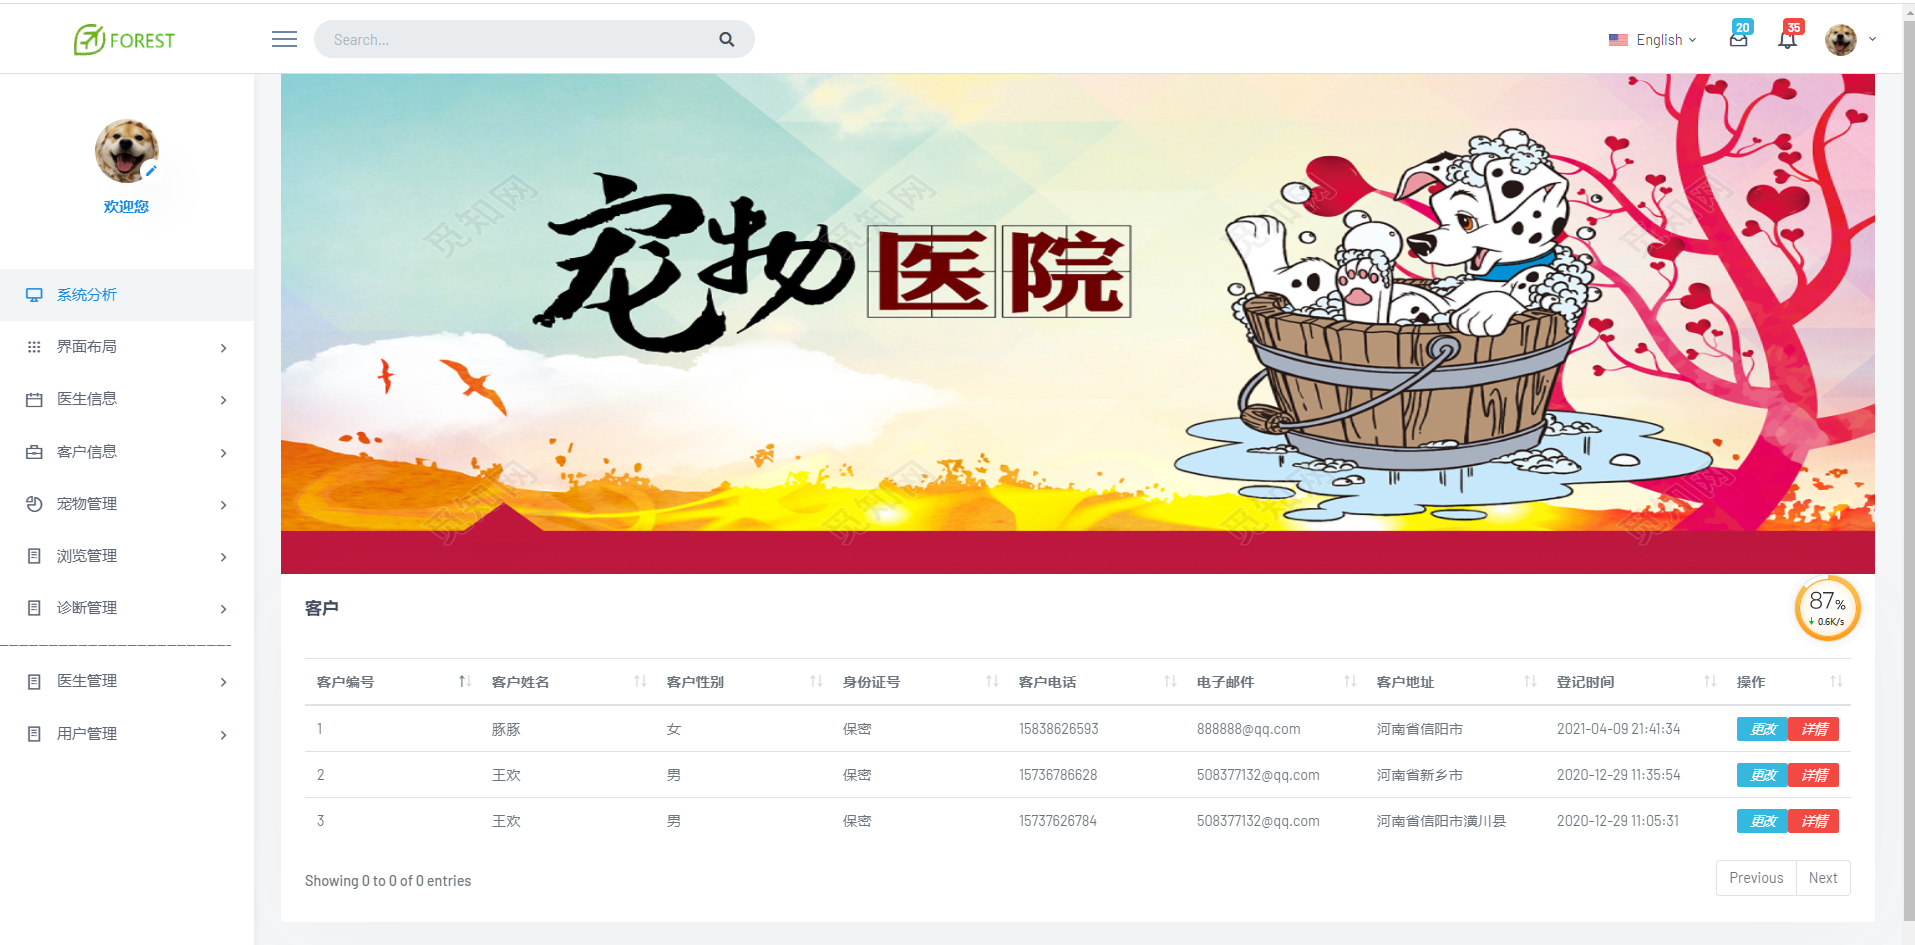The width and height of the screenshot is (1915, 945).
Task: Click the 系统分析 monitor icon
Action: click(x=35, y=294)
